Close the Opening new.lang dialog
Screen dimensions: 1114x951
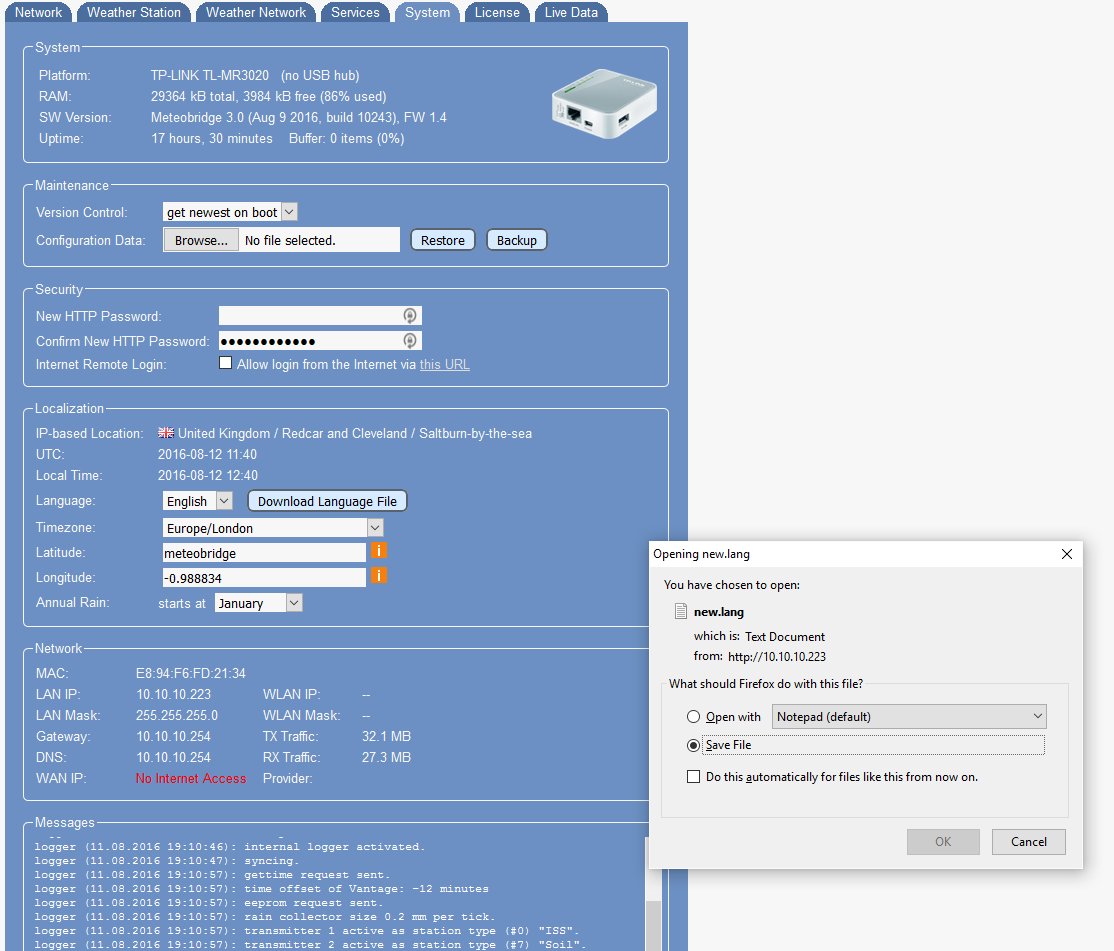[1066, 554]
